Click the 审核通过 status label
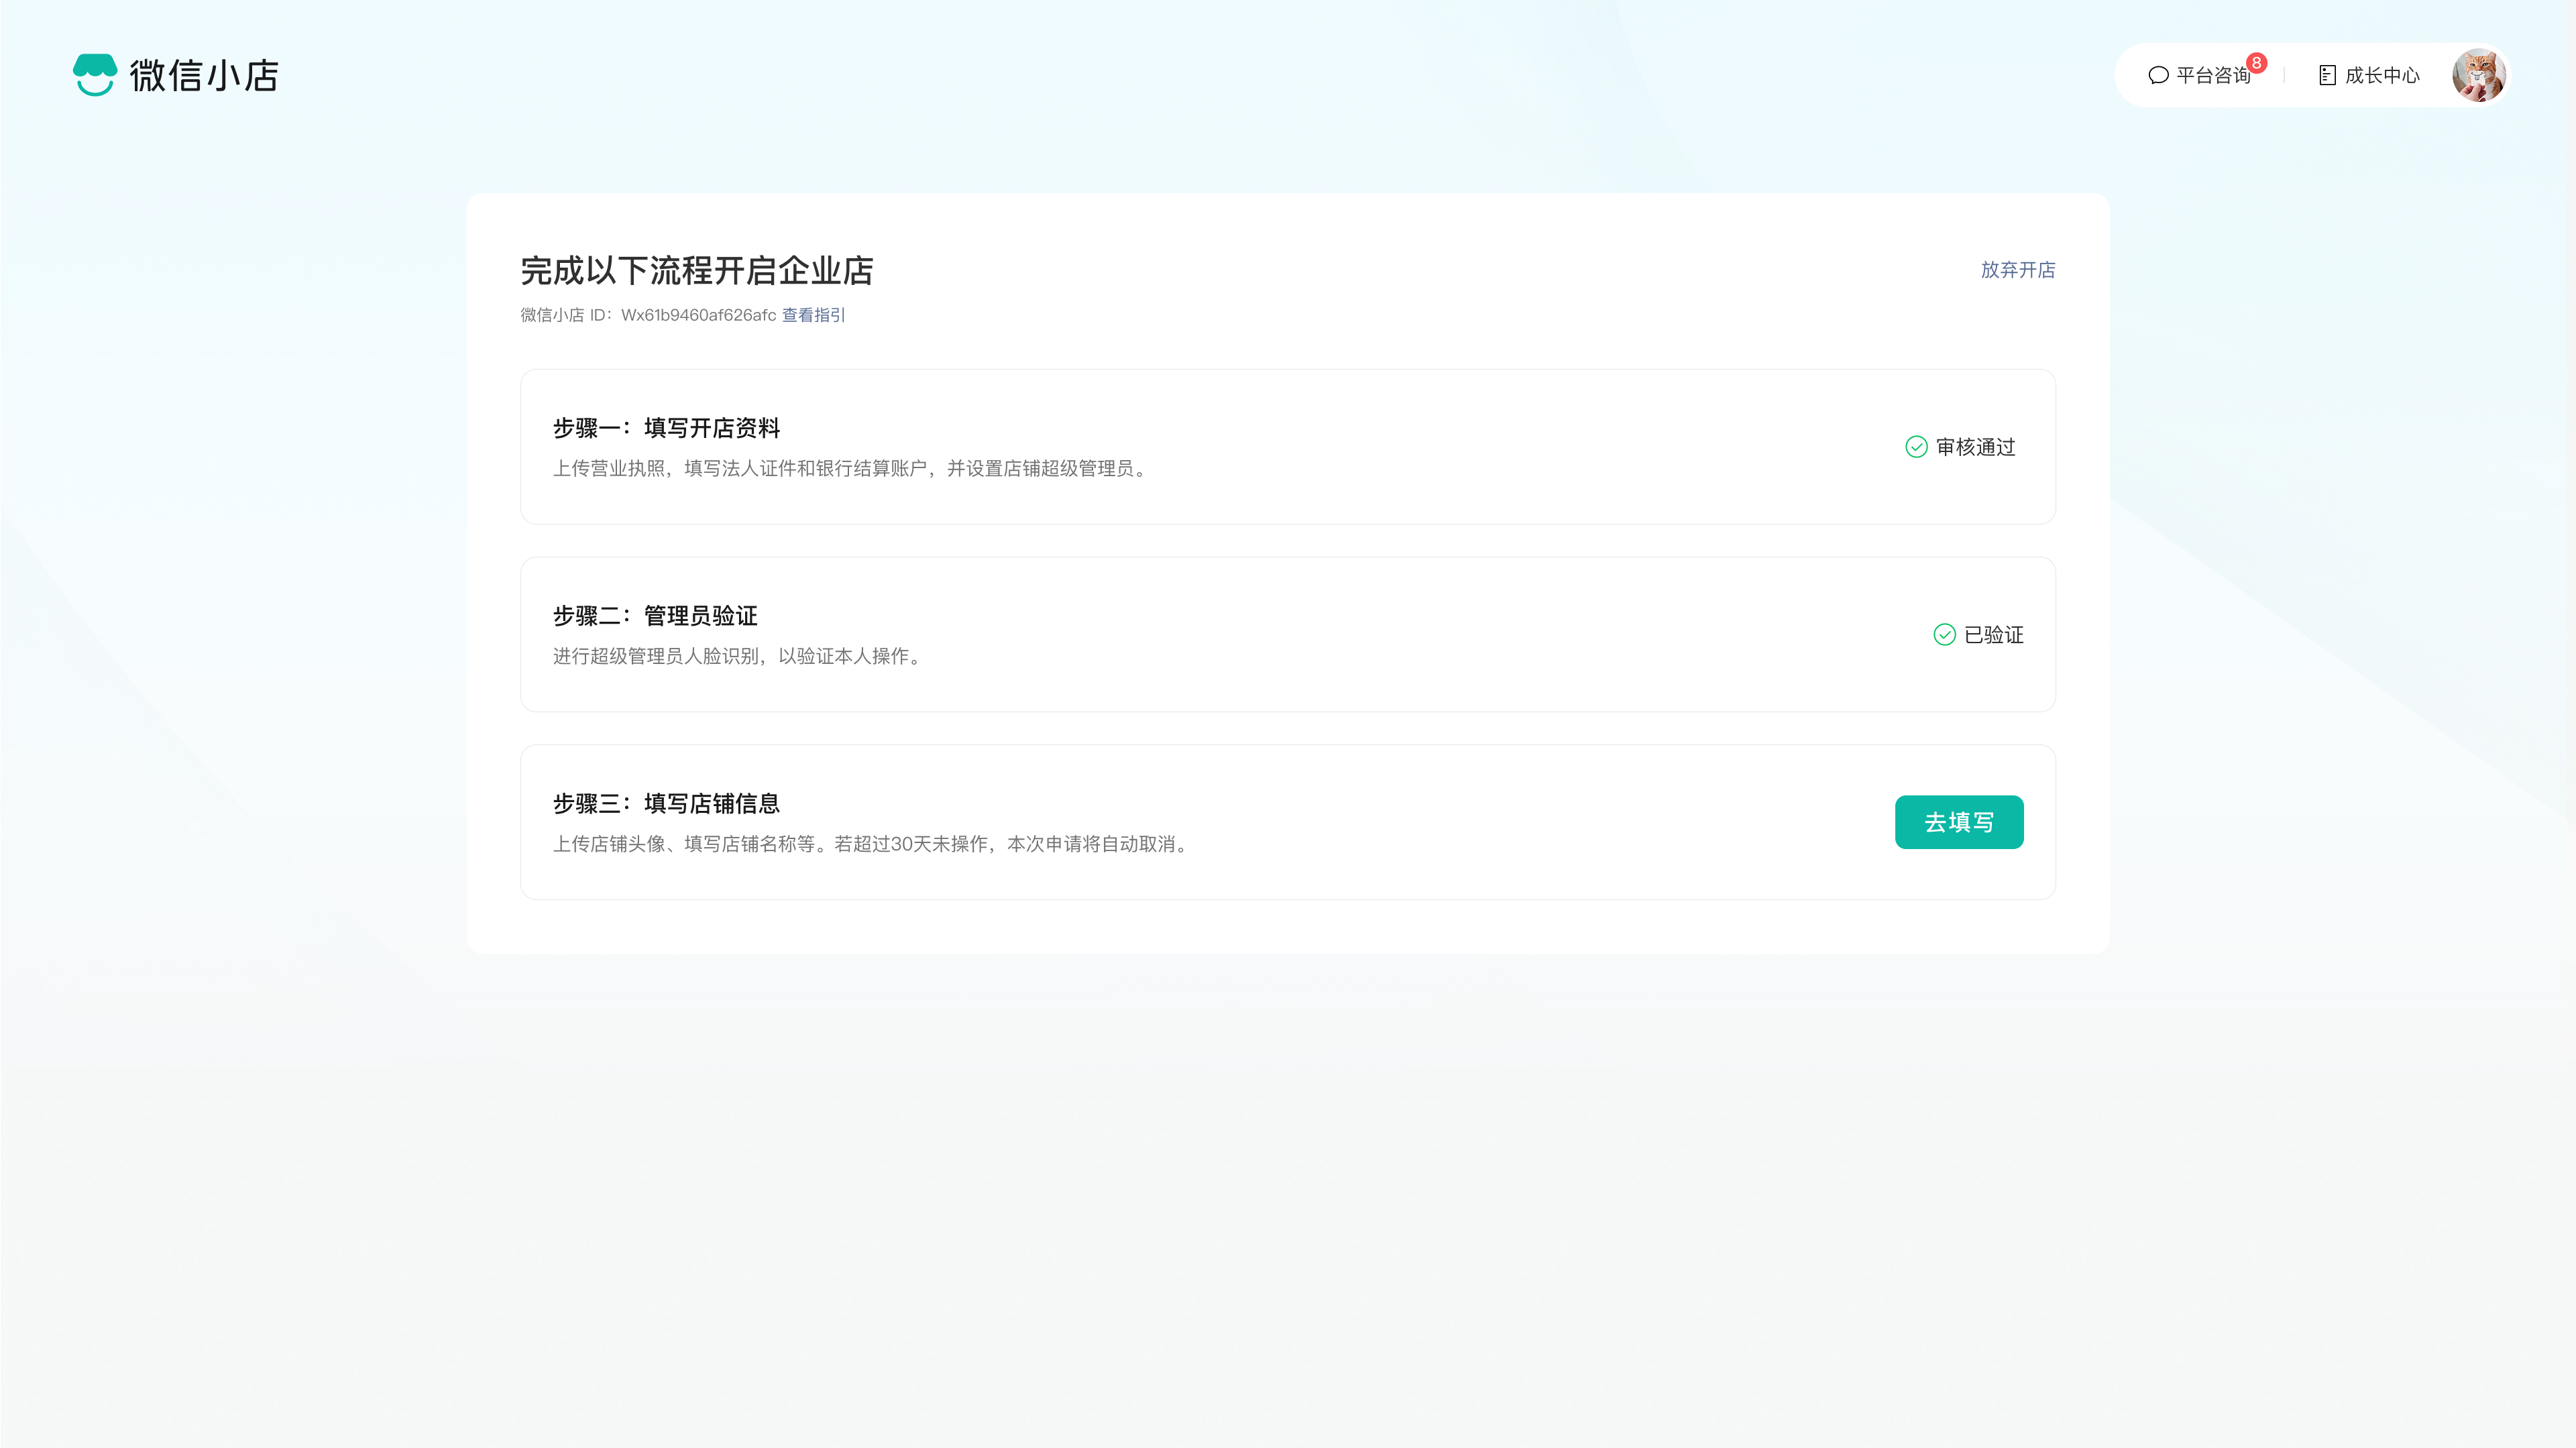This screenshot has width=2576, height=1448. click(x=1975, y=447)
